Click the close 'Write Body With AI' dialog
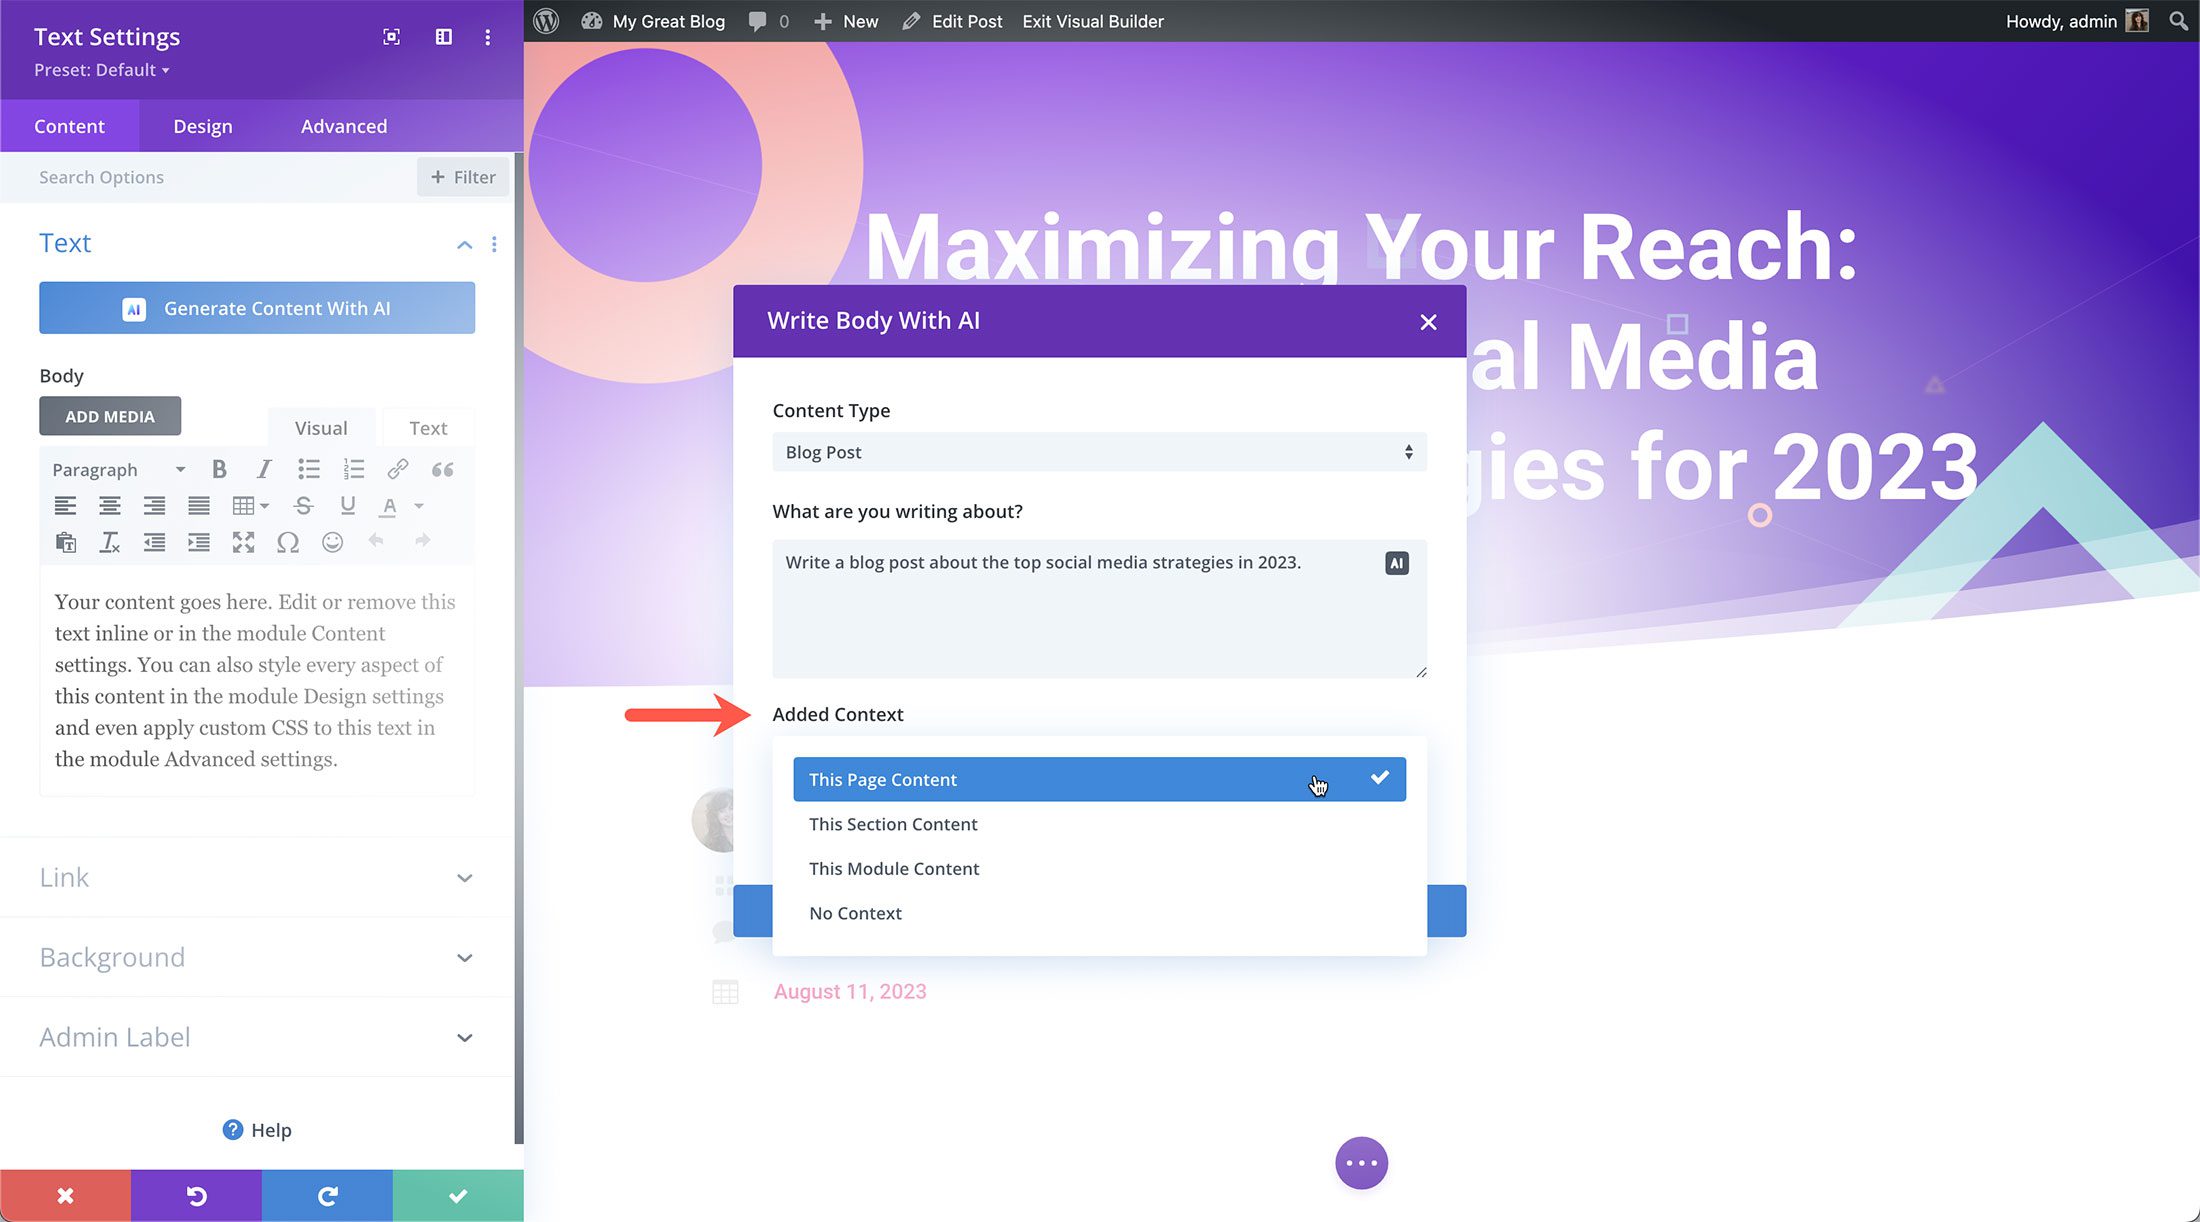2200x1222 pixels. [x=1427, y=321]
